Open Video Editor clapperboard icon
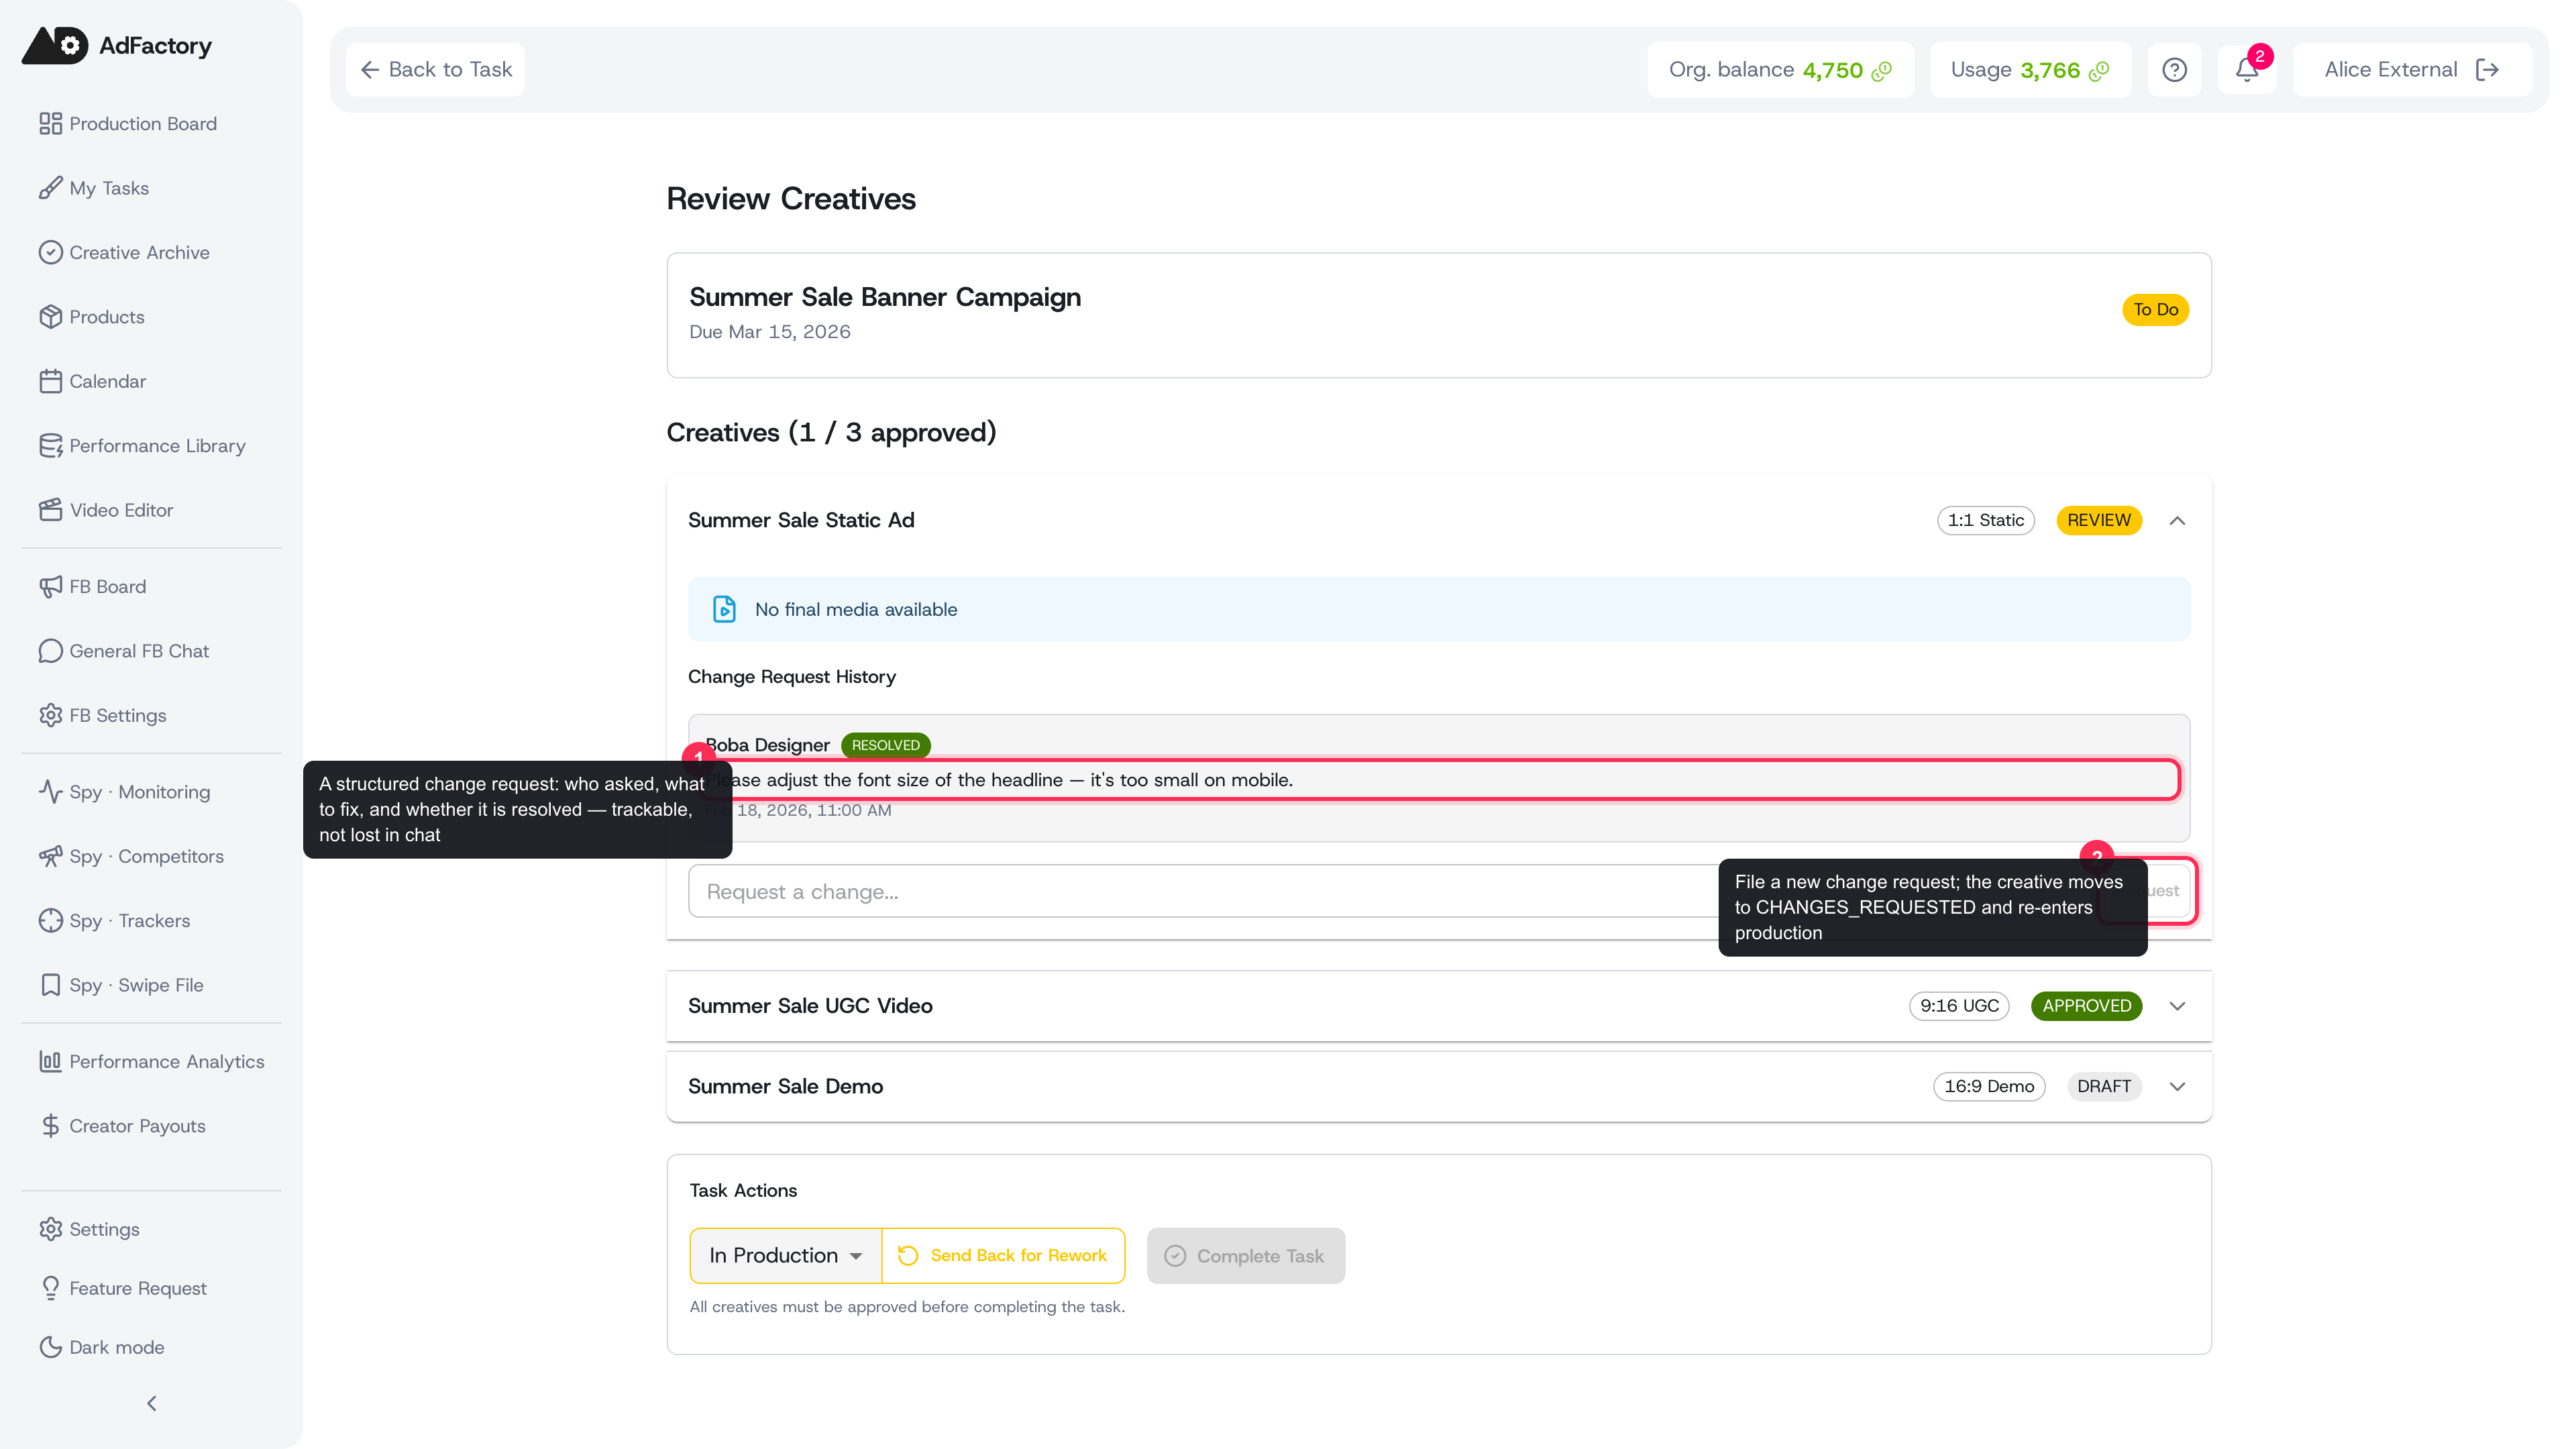 click(x=50, y=510)
